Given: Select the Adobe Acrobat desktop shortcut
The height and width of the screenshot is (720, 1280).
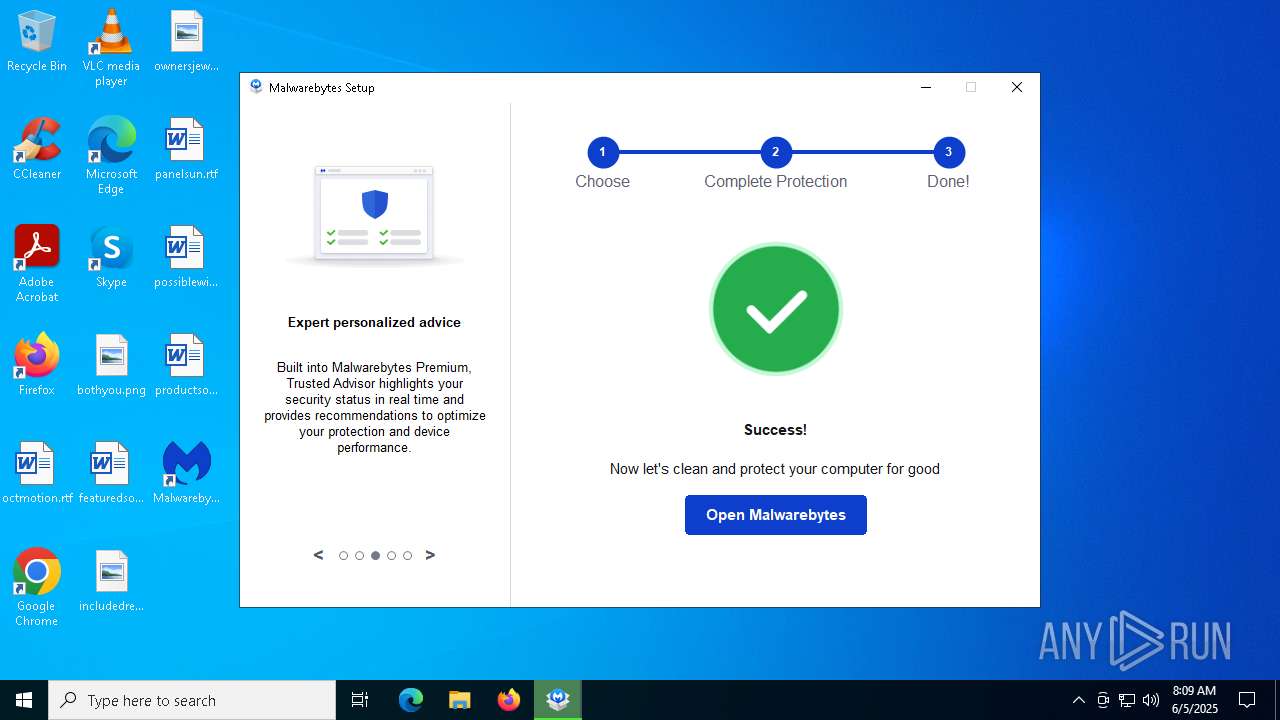Looking at the screenshot, I should tap(37, 264).
